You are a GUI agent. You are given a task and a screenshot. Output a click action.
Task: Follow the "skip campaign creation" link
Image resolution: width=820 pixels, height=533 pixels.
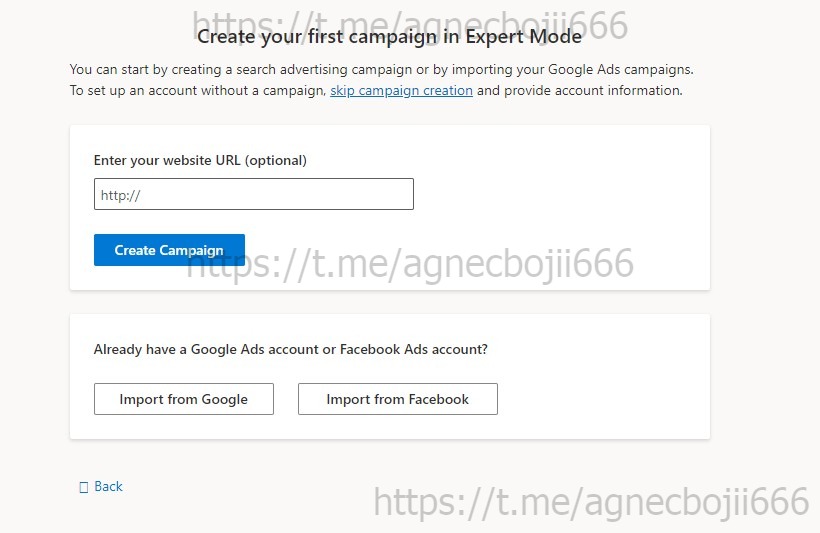pyautogui.click(x=401, y=90)
